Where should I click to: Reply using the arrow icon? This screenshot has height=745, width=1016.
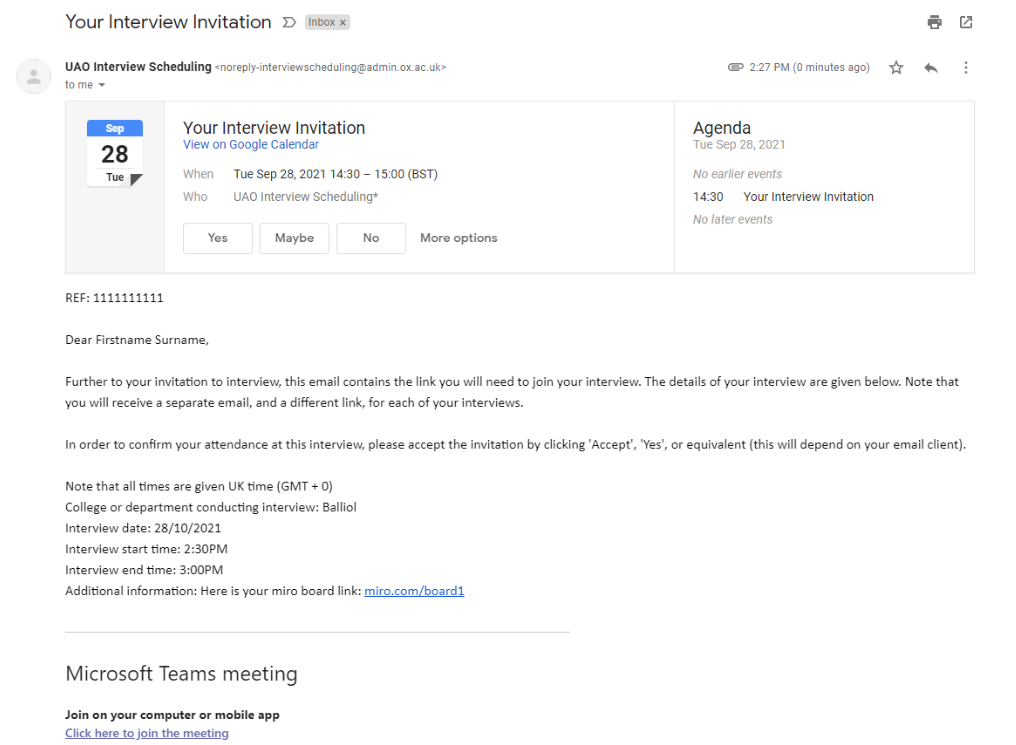931,67
